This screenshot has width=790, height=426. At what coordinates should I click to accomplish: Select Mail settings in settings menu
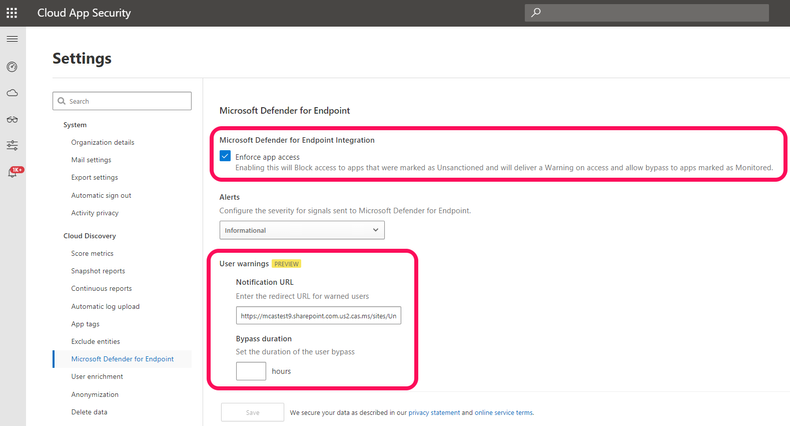91,160
